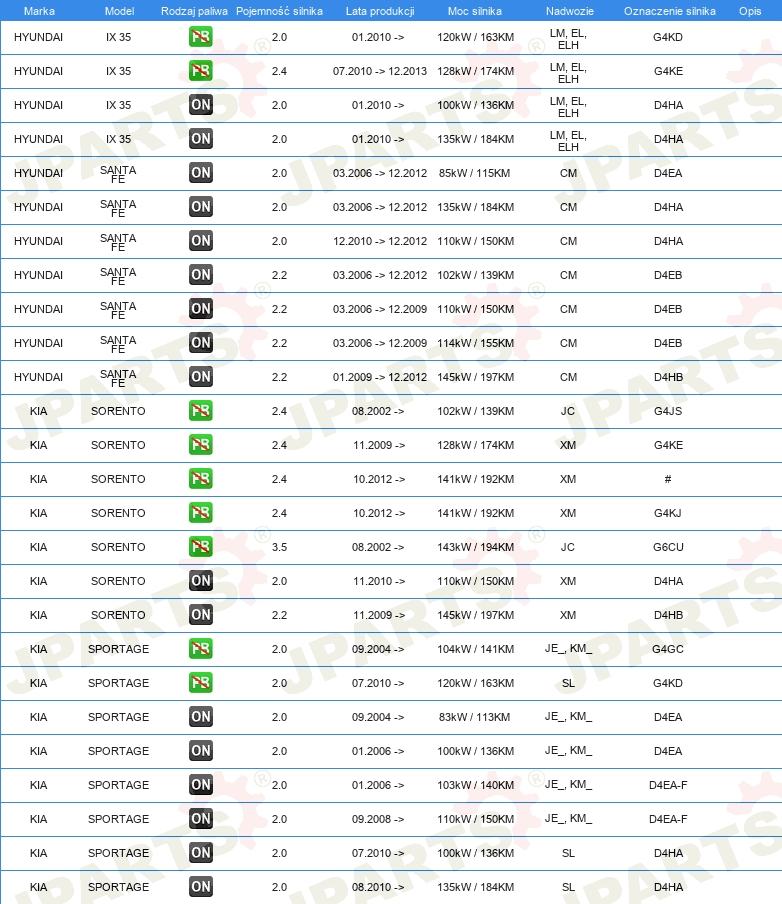Click ON icon in Sportage 01.2006 D4EA row
This screenshot has width=782, height=904.
click(x=201, y=751)
